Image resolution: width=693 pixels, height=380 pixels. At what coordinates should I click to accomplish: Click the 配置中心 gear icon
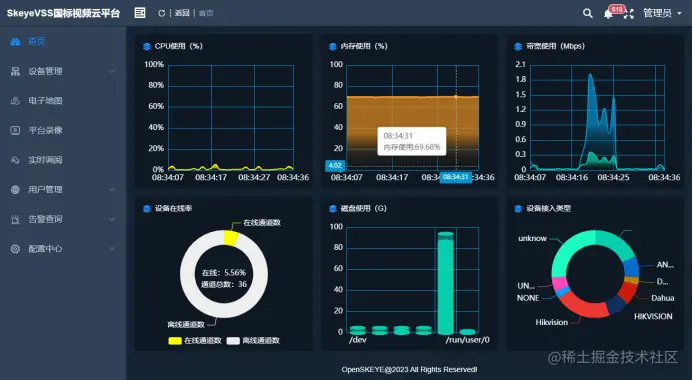pos(15,249)
